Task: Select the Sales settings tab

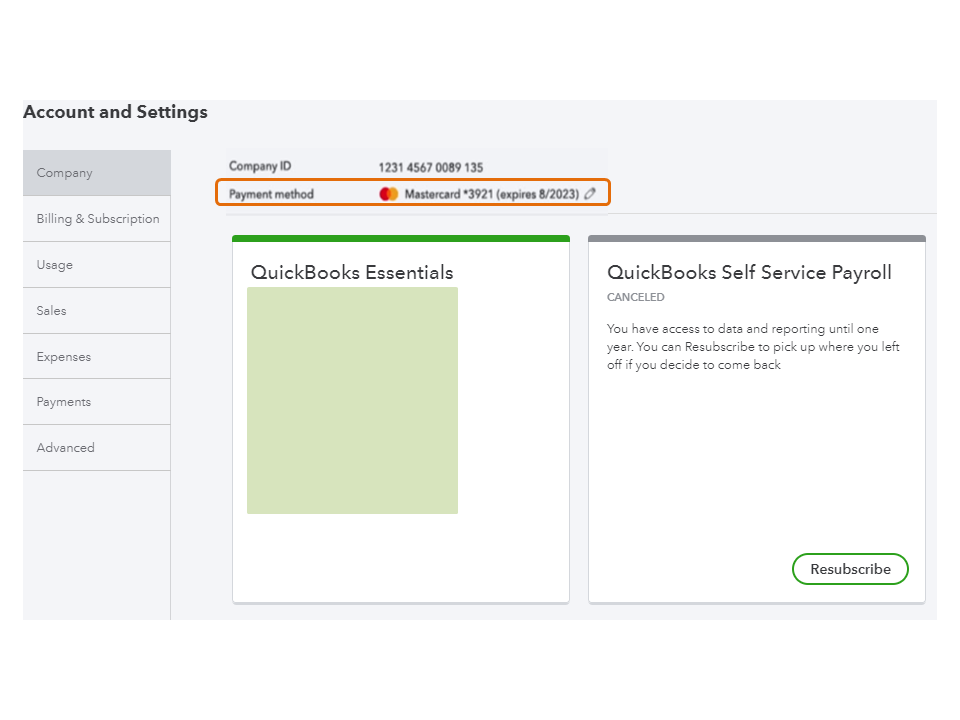Action: coord(96,310)
